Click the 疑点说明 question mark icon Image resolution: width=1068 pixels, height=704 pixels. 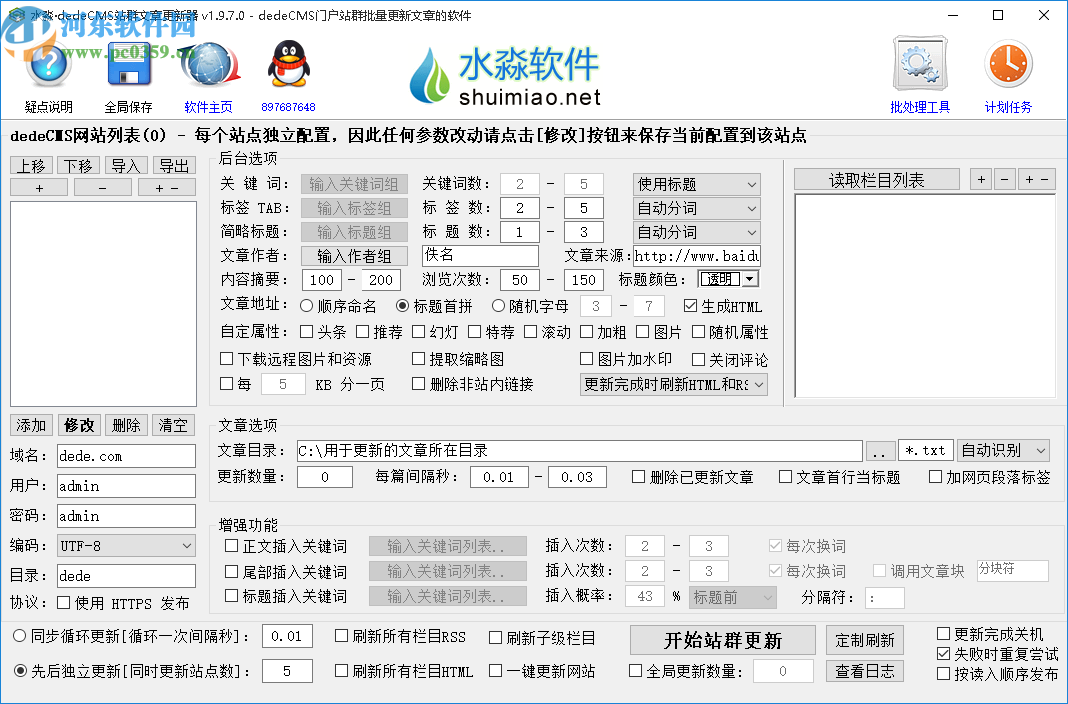(x=47, y=62)
